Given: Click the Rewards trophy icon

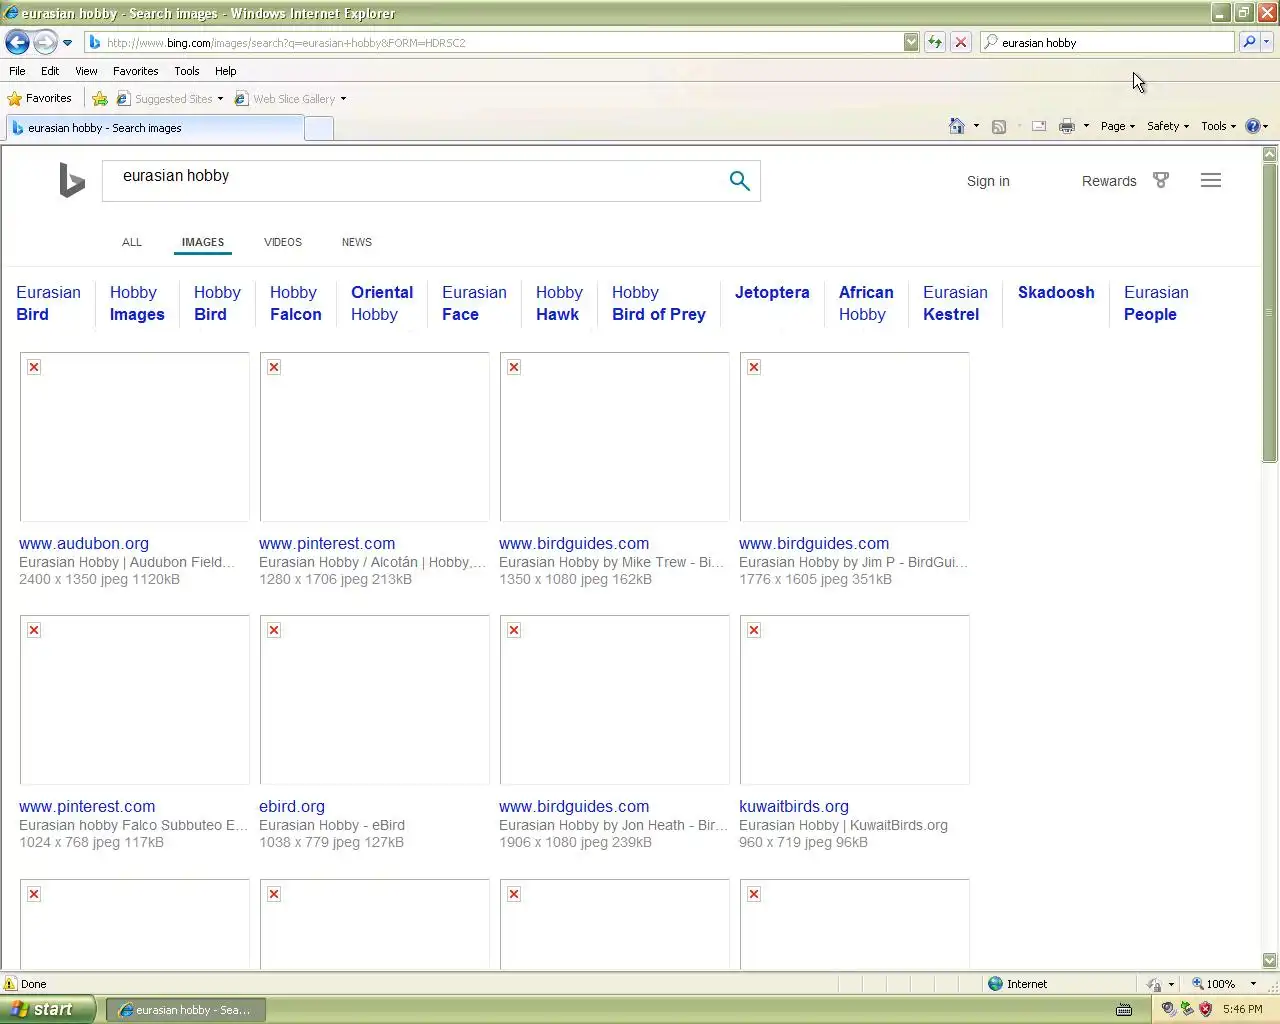Looking at the screenshot, I should click(x=1161, y=181).
